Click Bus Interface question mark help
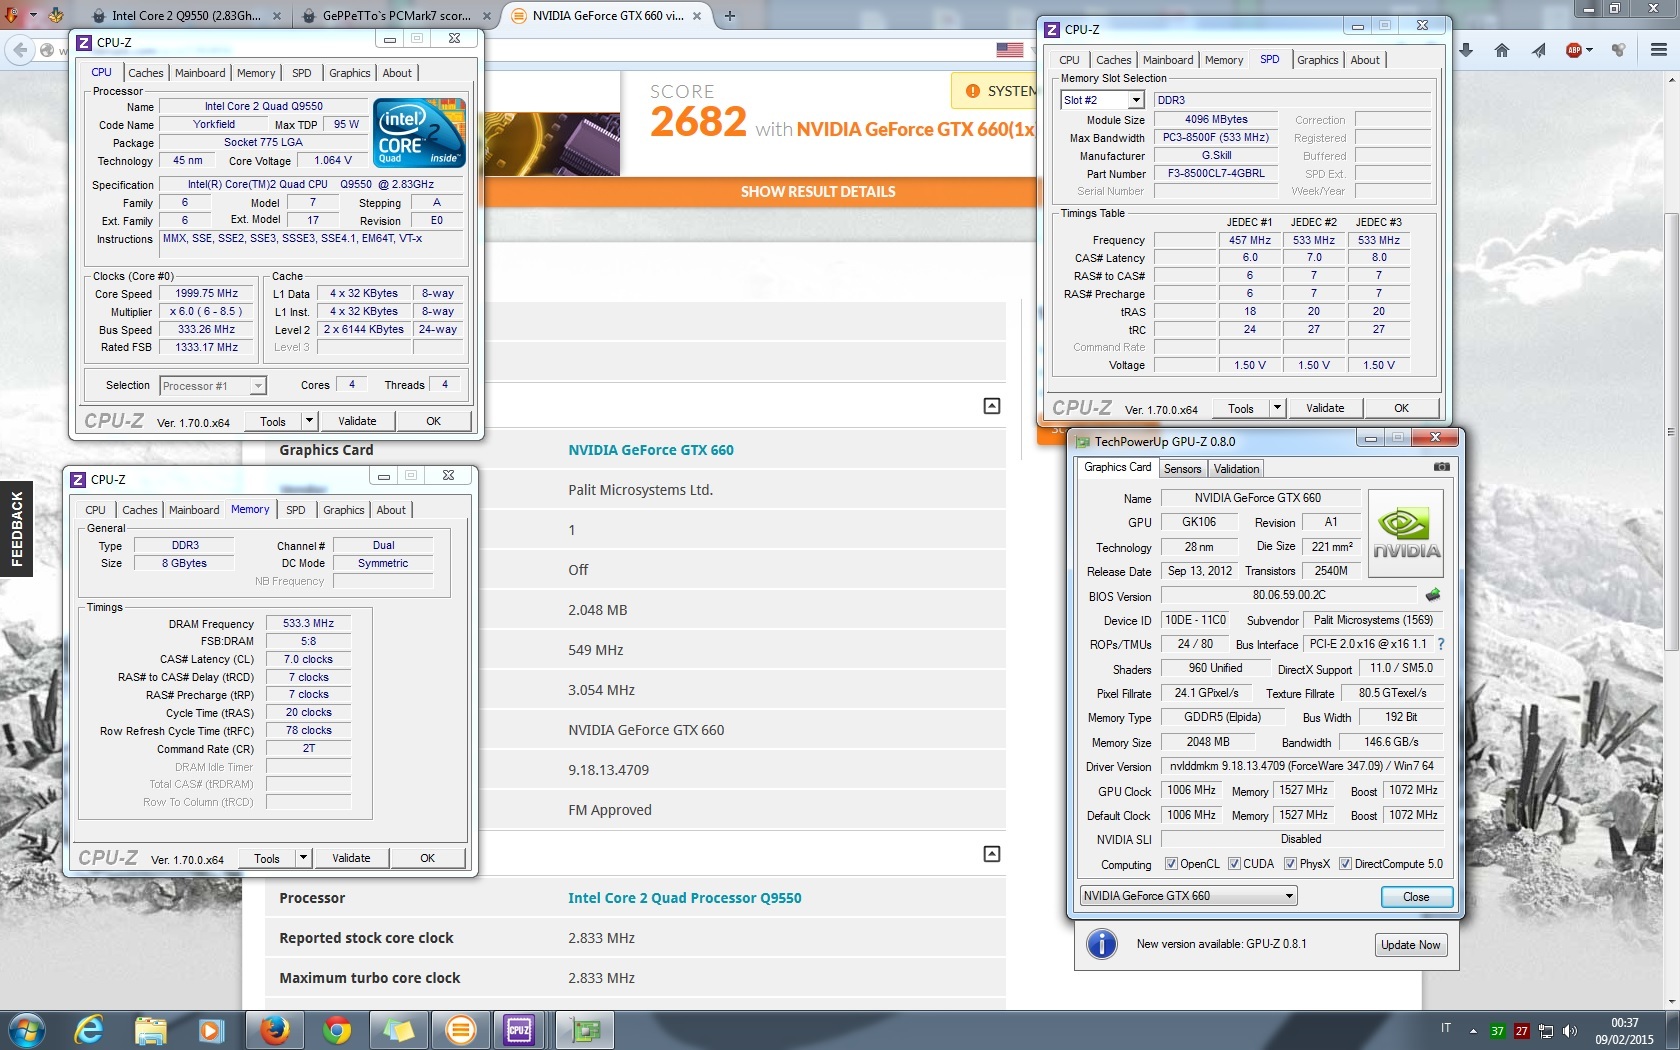Image resolution: width=1680 pixels, height=1050 pixels. coord(1441,644)
